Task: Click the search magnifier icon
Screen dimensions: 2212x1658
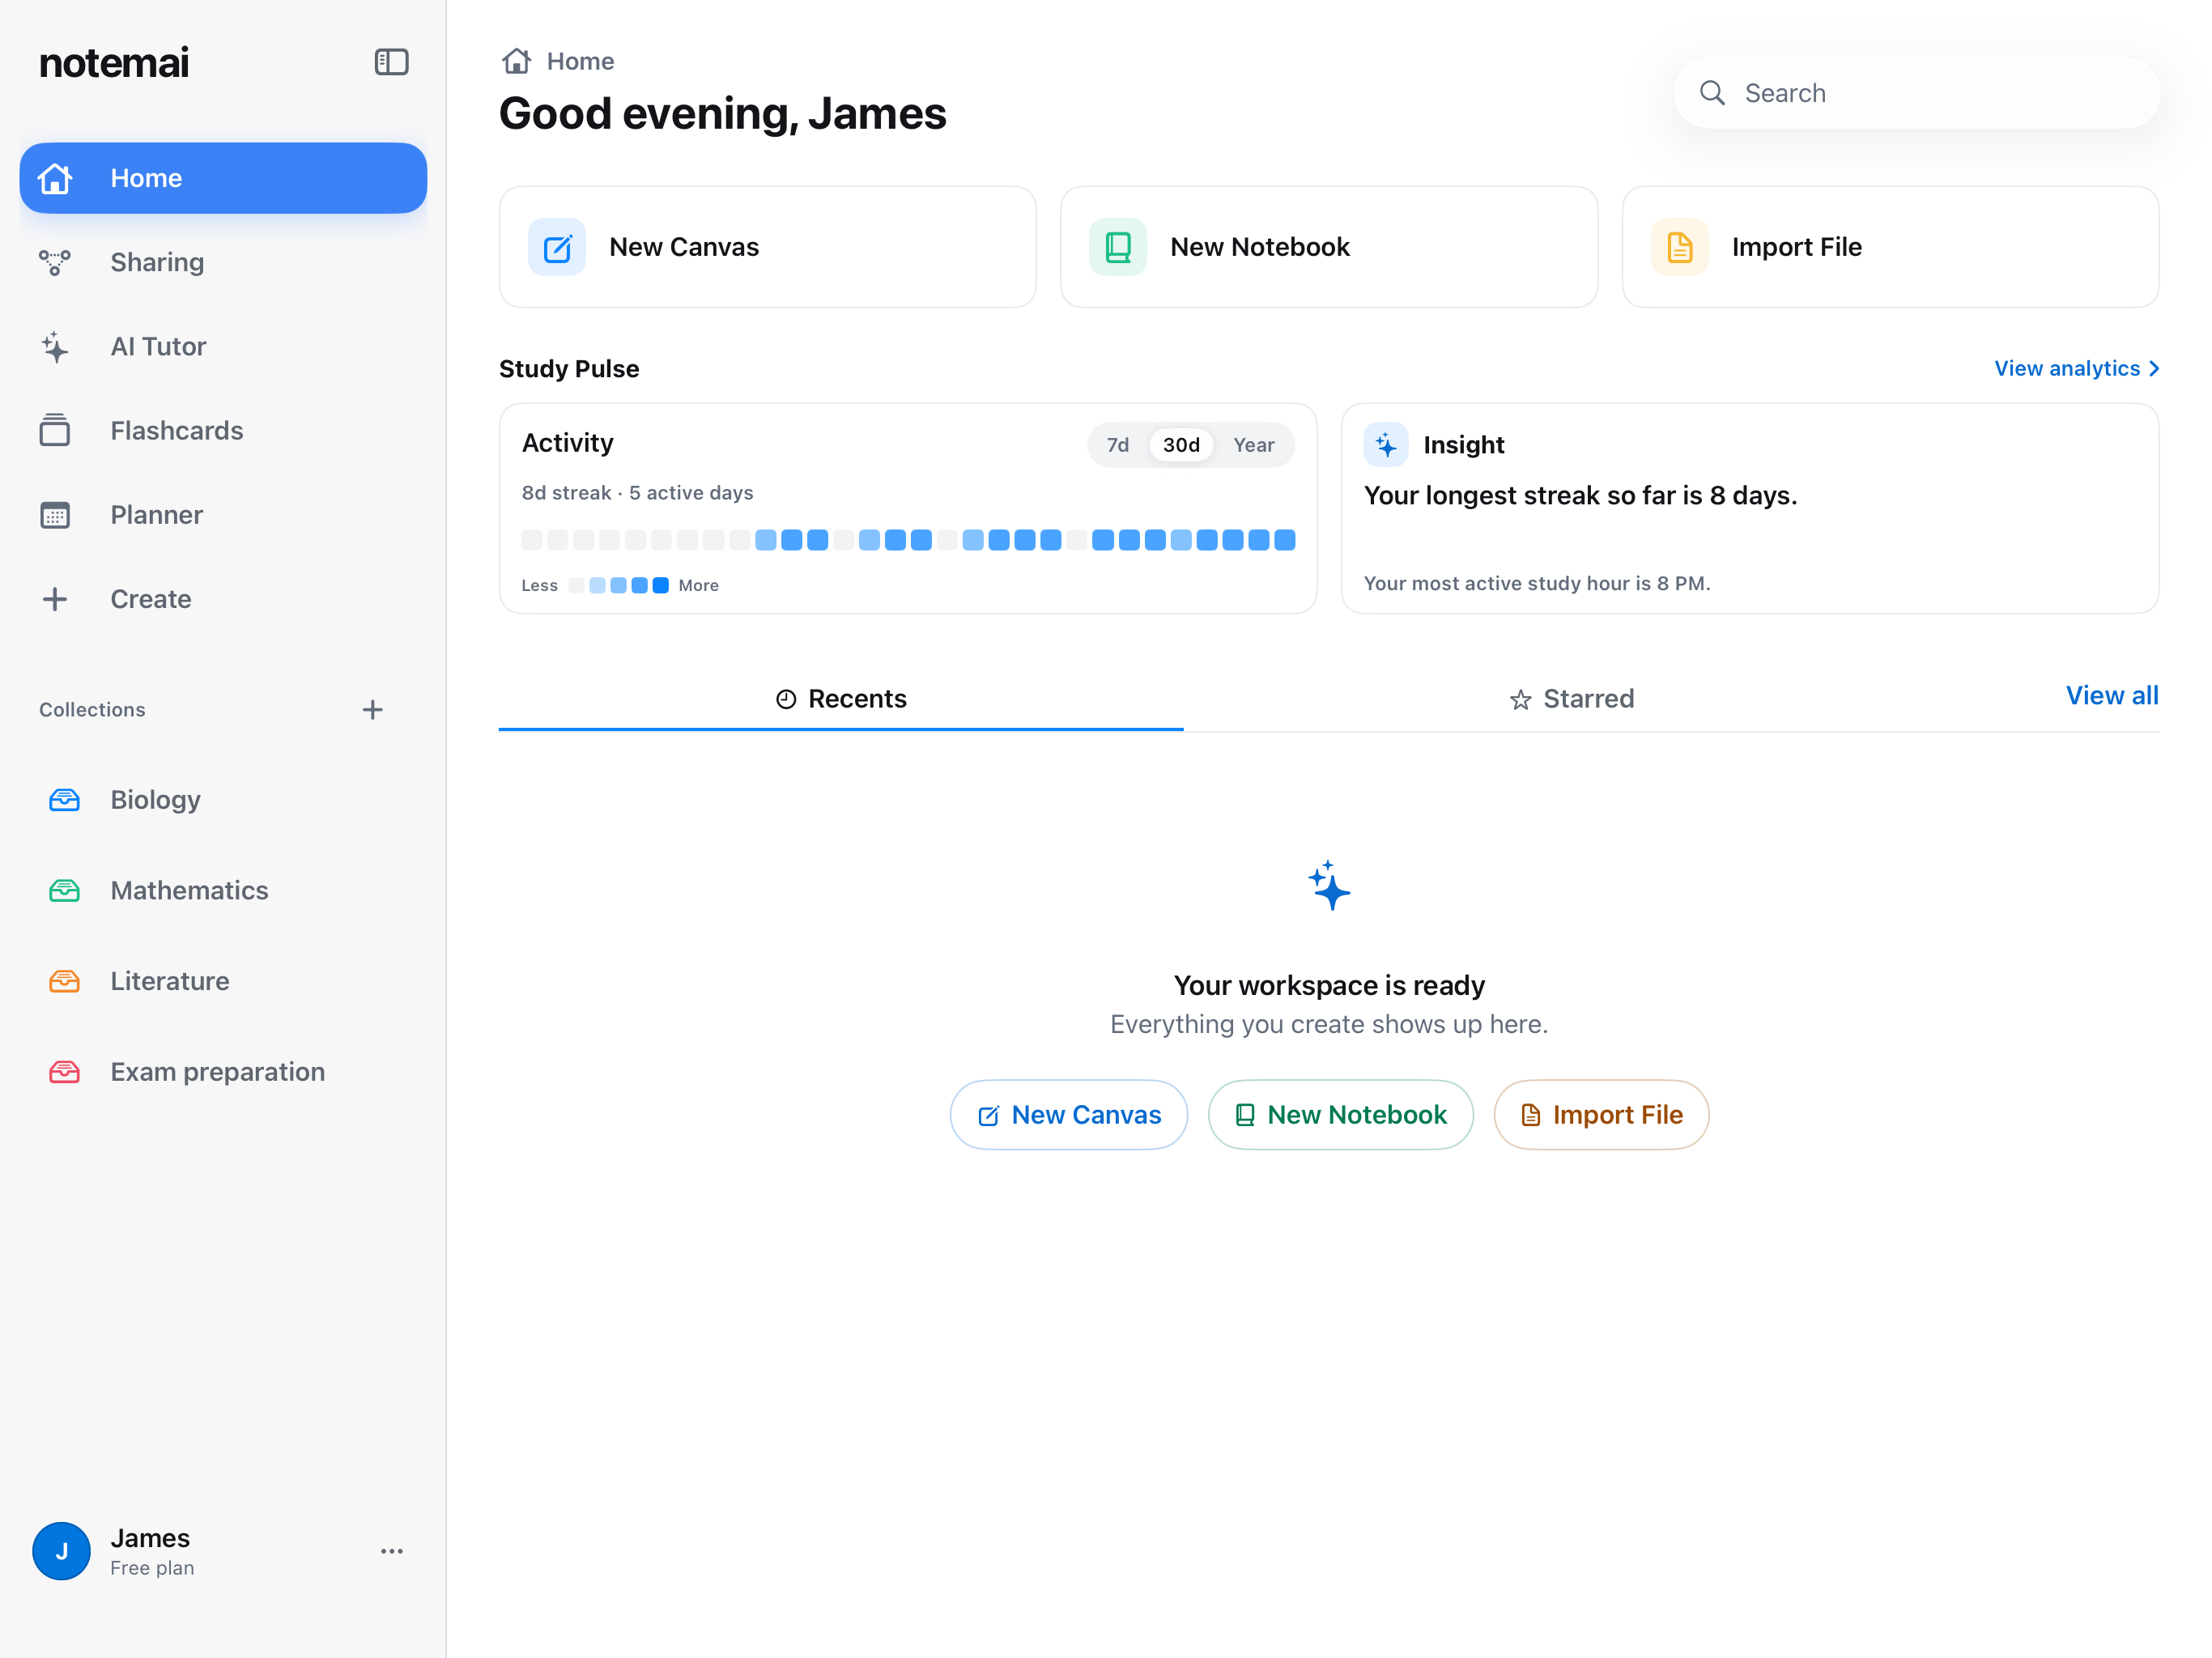Action: [1712, 93]
